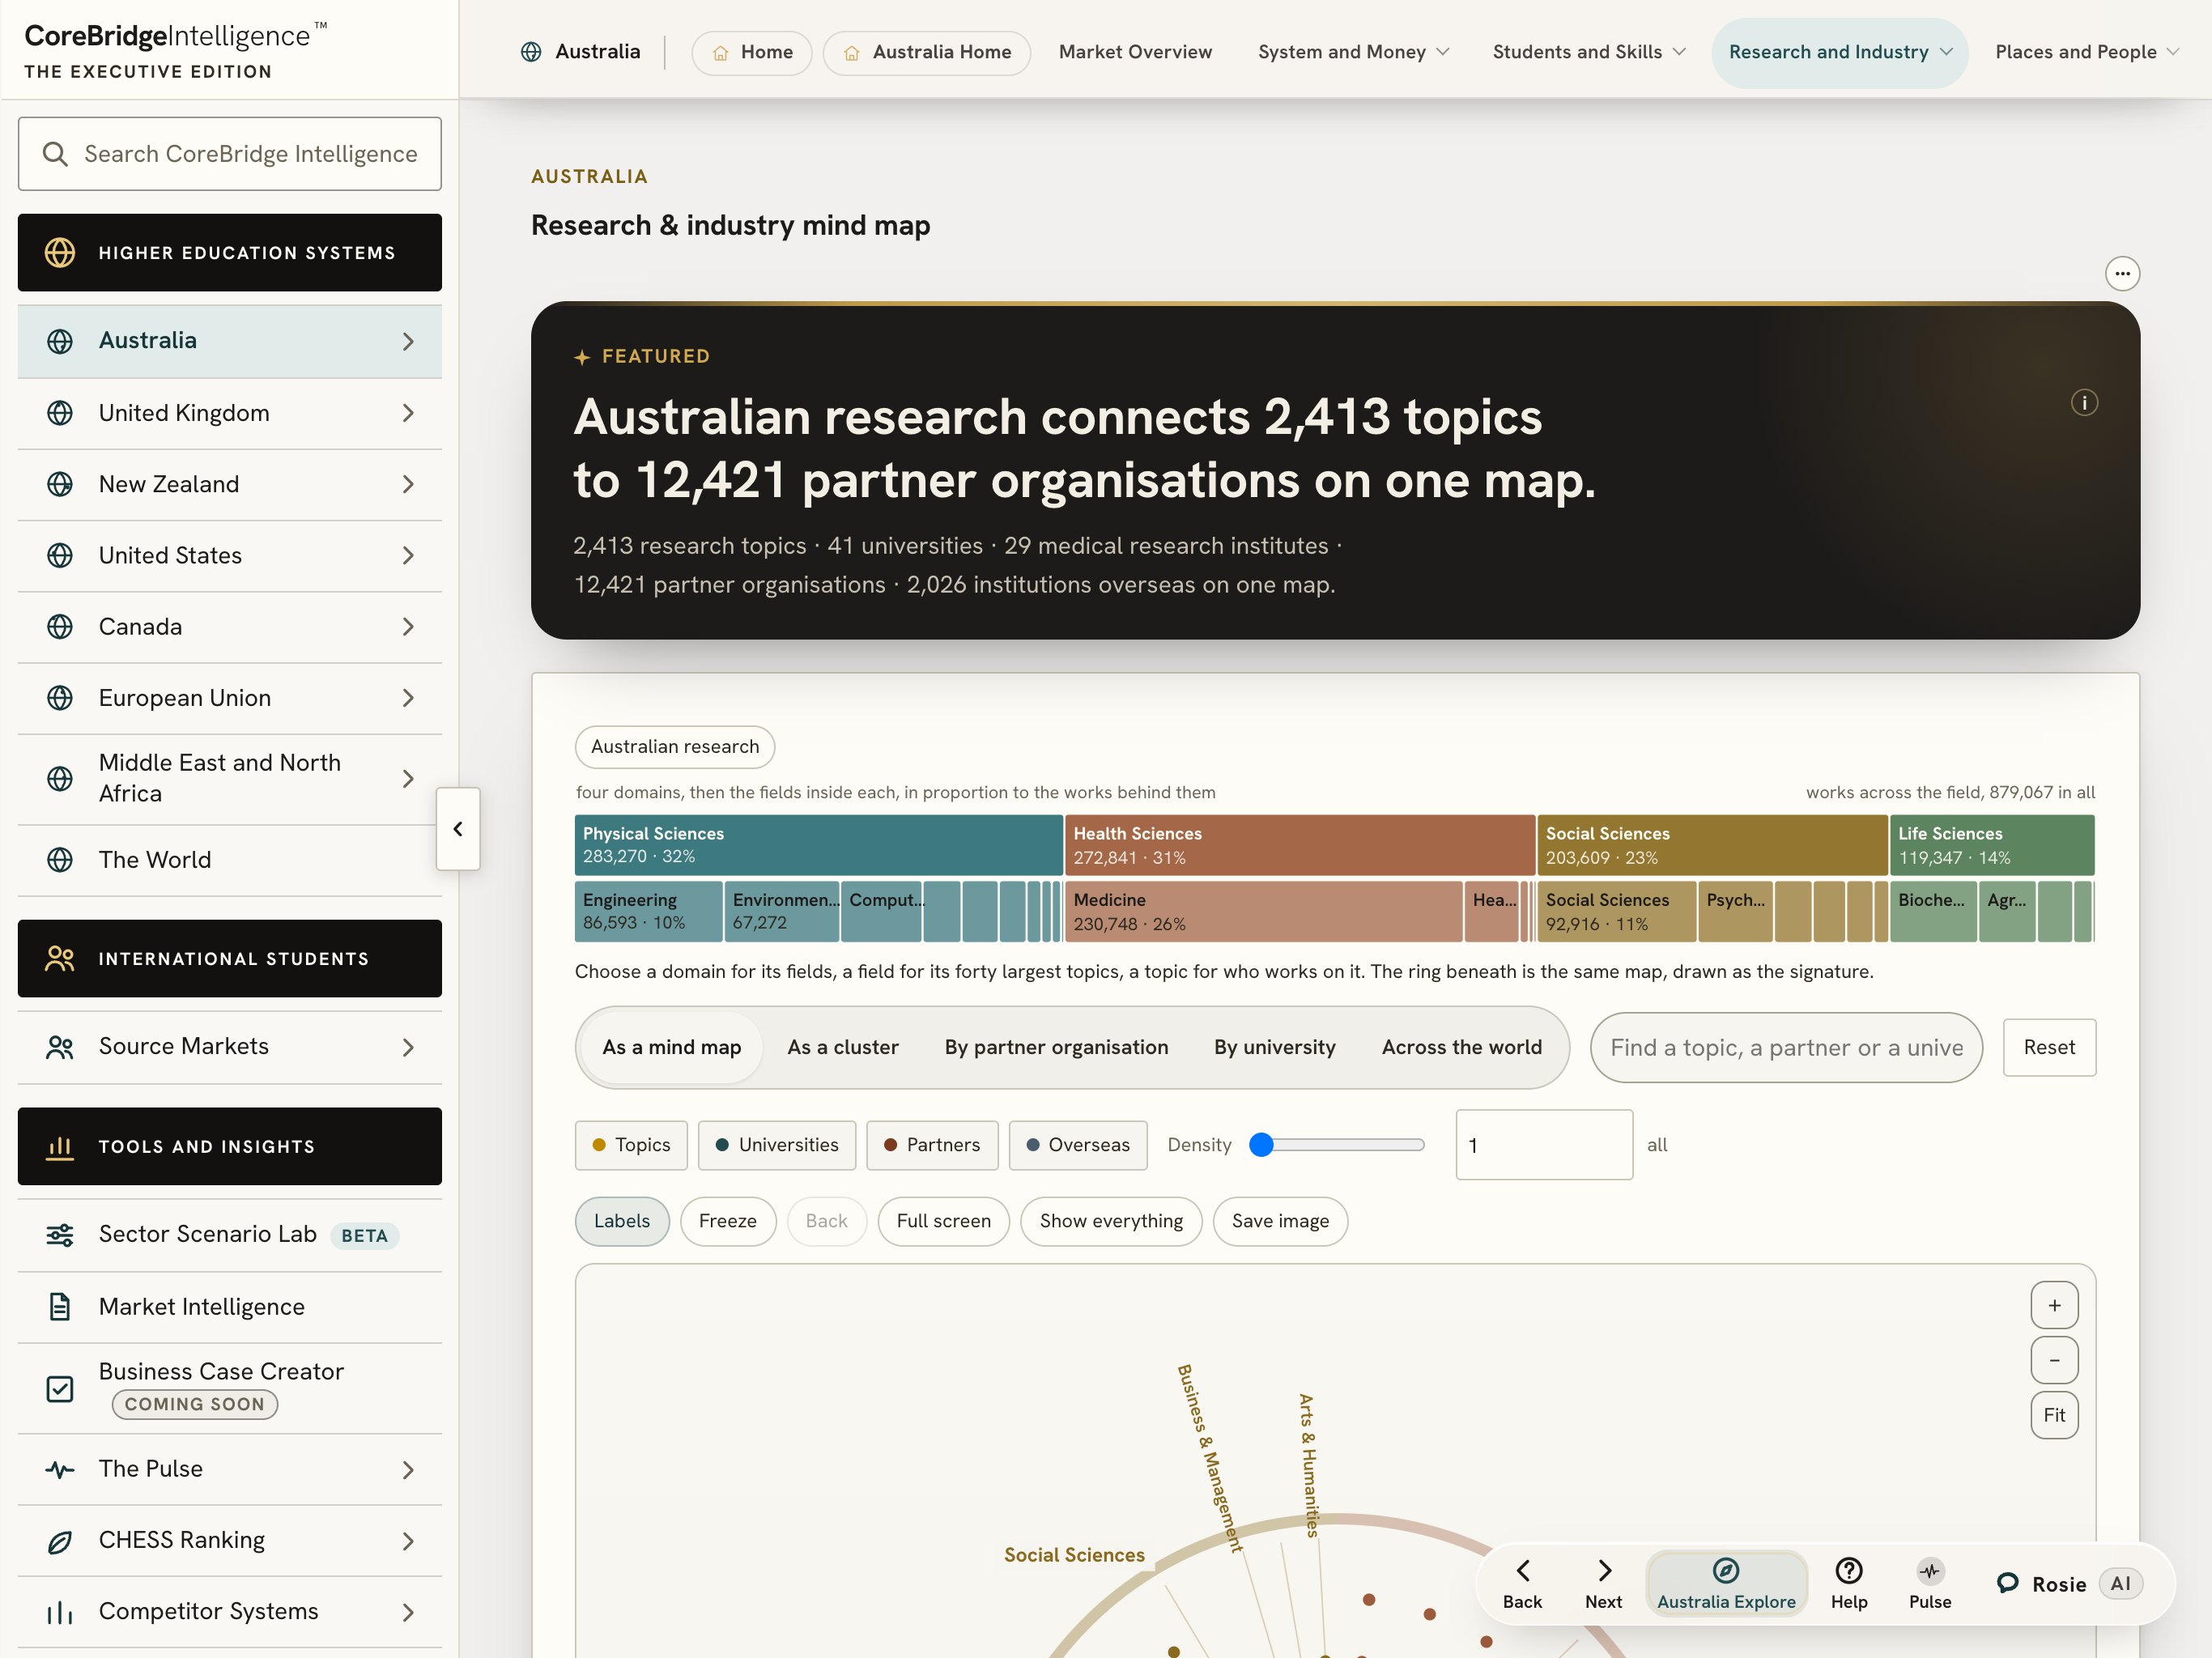Click the globe icon beside United Kingdom
2212x1658 pixels.
click(60, 413)
